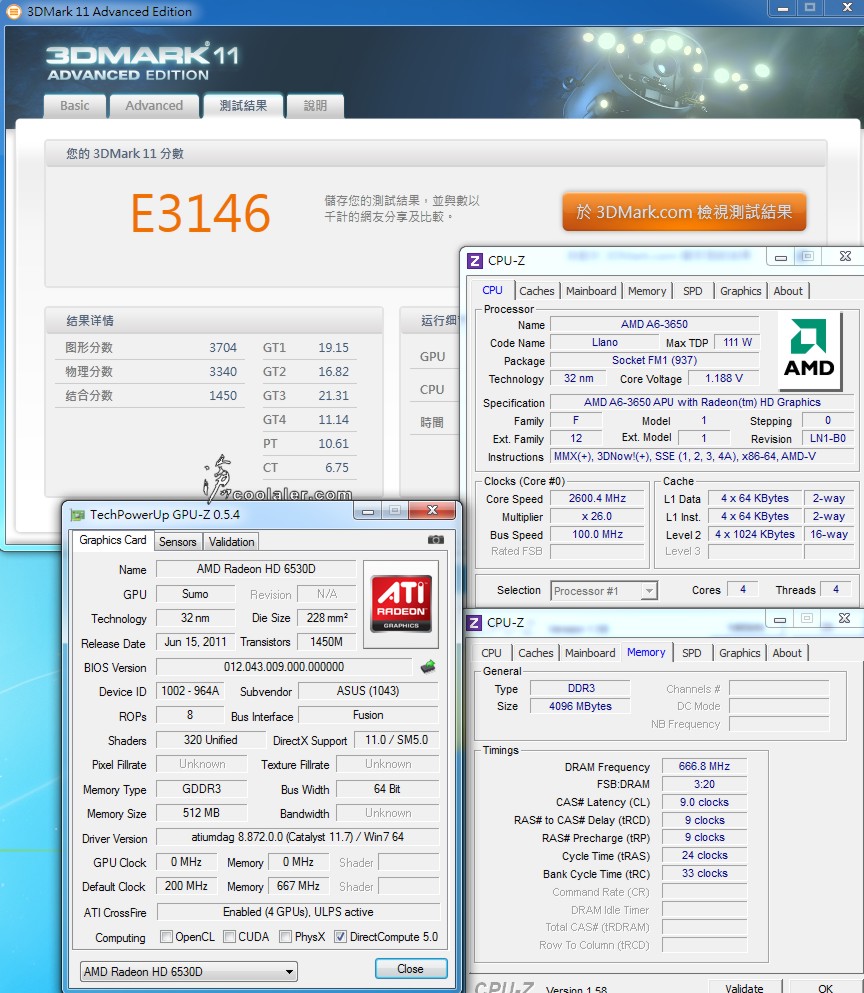This screenshot has height=993, width=864.
Task: Open the Validation tab in GPU-Z
Action: click(x=231, y=541)
